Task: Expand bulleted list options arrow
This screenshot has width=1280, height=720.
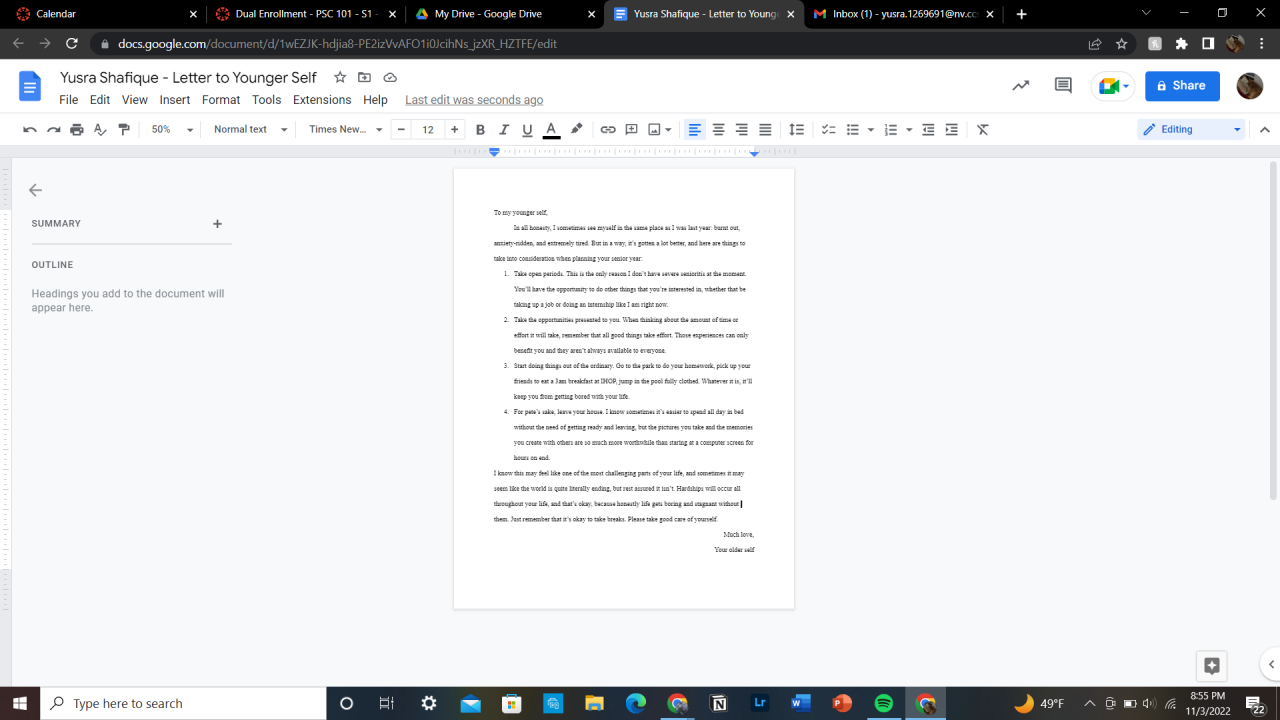Action: point(871,129)
